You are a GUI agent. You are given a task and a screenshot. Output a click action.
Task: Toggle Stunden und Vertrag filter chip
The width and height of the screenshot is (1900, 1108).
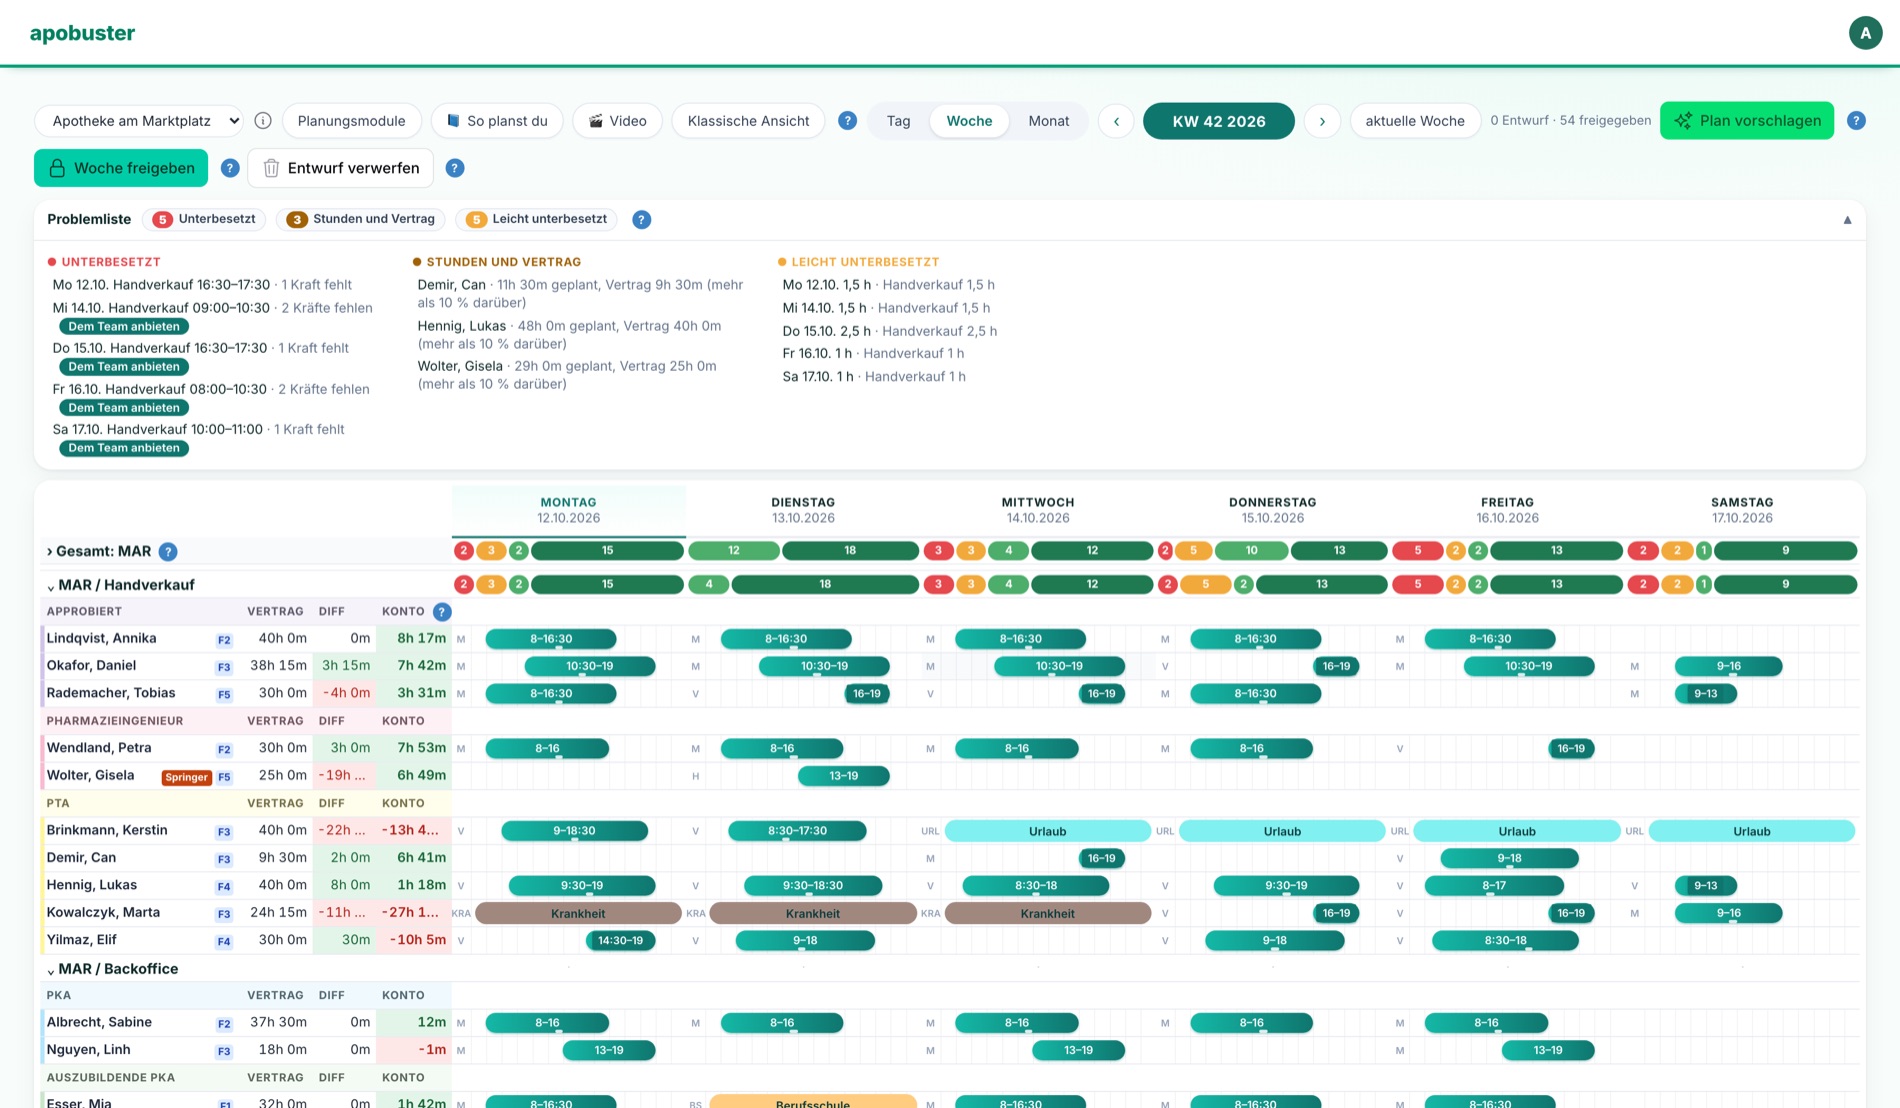[x=361, y=219]
